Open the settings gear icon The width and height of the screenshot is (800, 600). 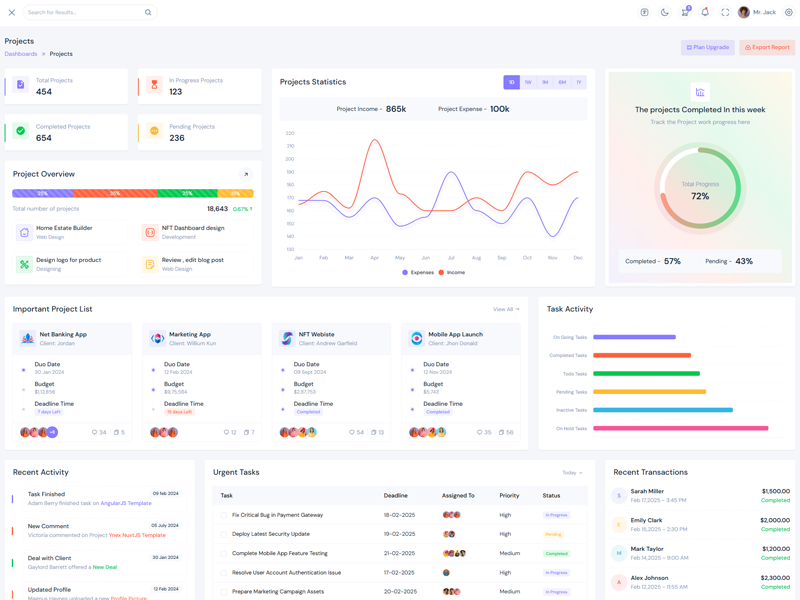click(789, 13)
